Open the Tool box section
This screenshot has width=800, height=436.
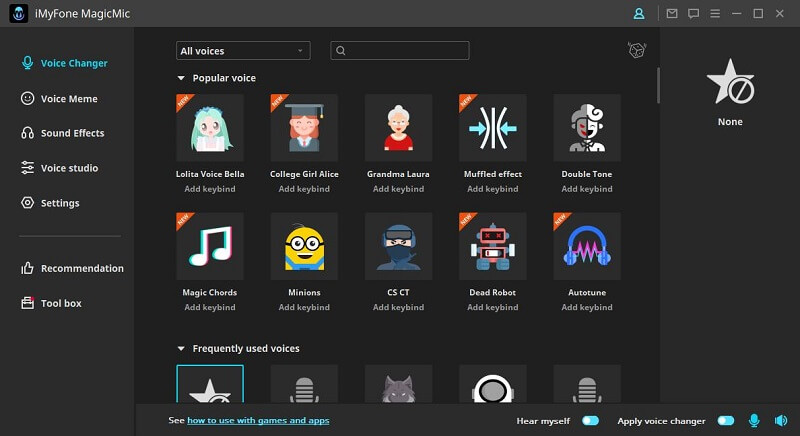[51, 303]
